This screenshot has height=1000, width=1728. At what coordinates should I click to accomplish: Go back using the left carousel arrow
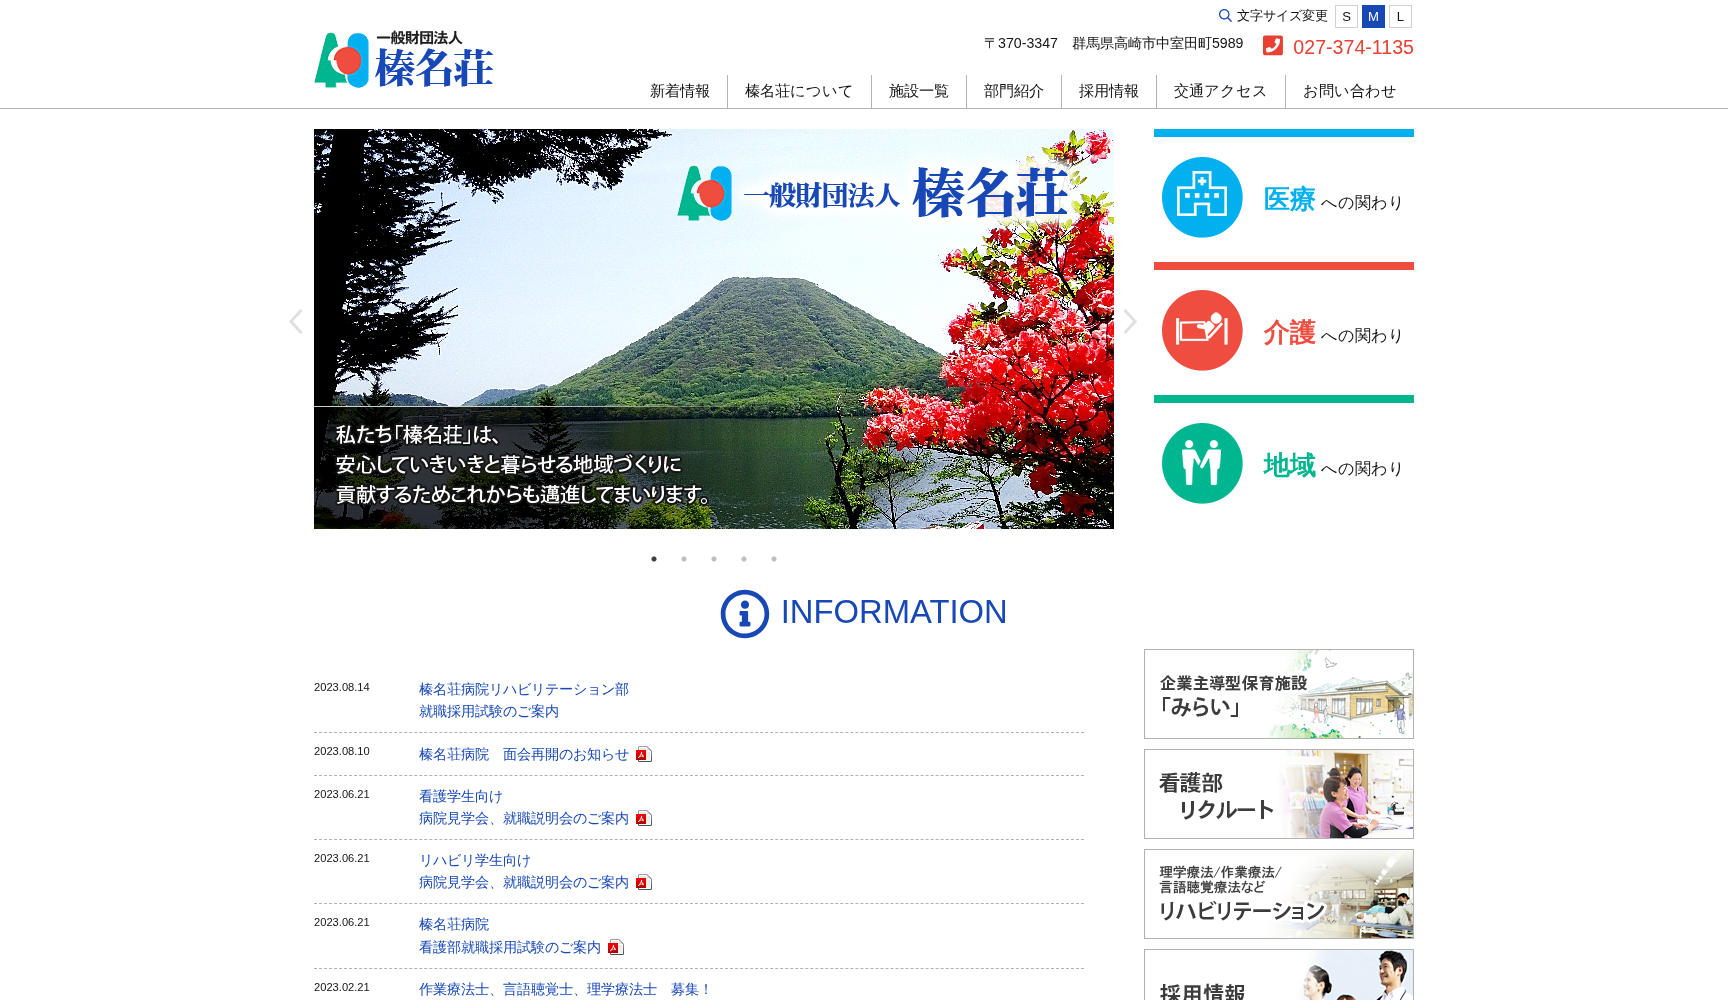click(x=297, y=321)
